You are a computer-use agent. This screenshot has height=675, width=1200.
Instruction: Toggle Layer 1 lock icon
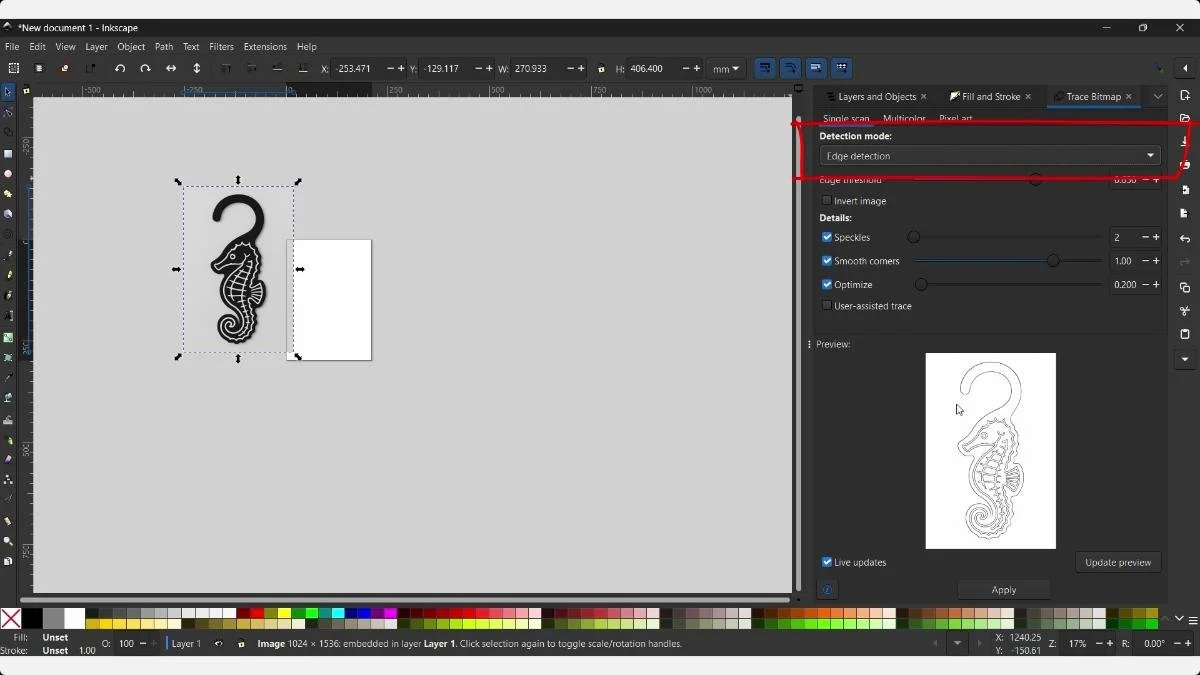(x=241, y=644)
